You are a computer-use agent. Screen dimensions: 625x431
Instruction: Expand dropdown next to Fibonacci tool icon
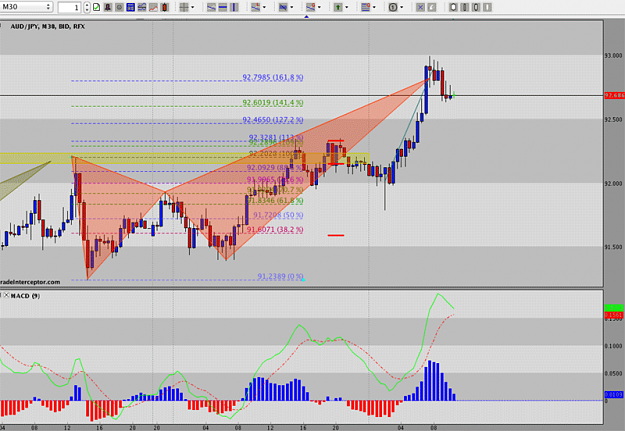319,7
